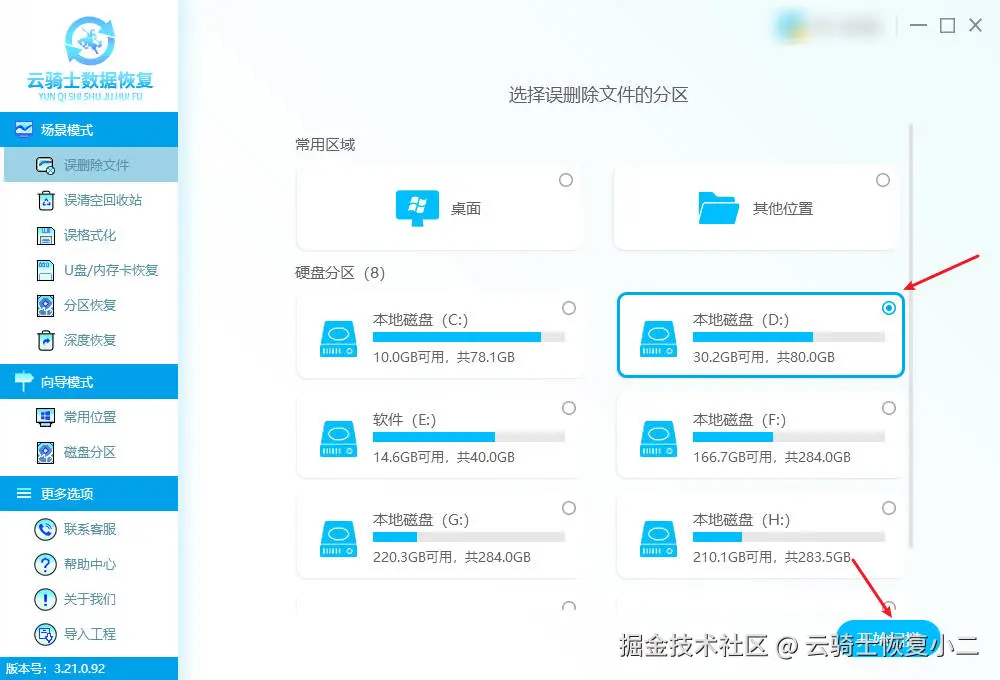
Task: Click the 10.0GB可用，共78.1GB text
Action: click(444, 357)
